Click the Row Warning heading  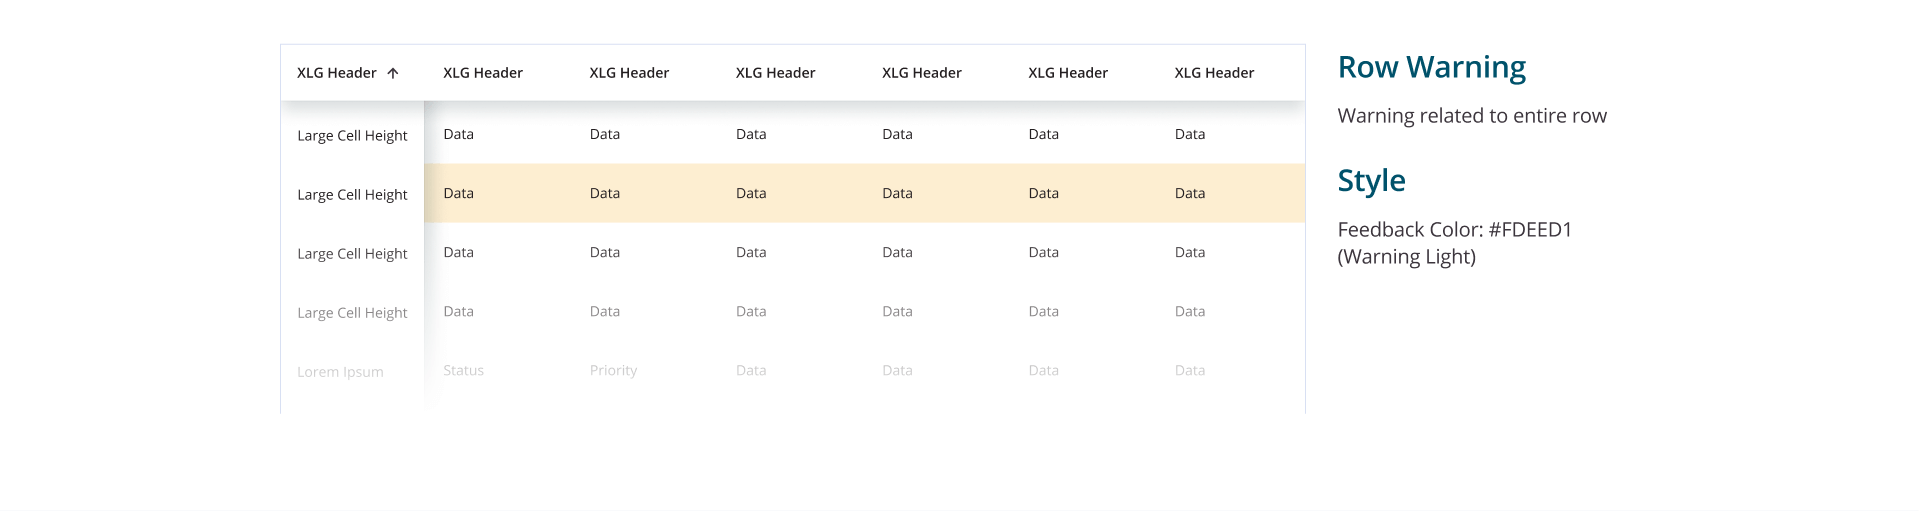[x=1431, y=67]
